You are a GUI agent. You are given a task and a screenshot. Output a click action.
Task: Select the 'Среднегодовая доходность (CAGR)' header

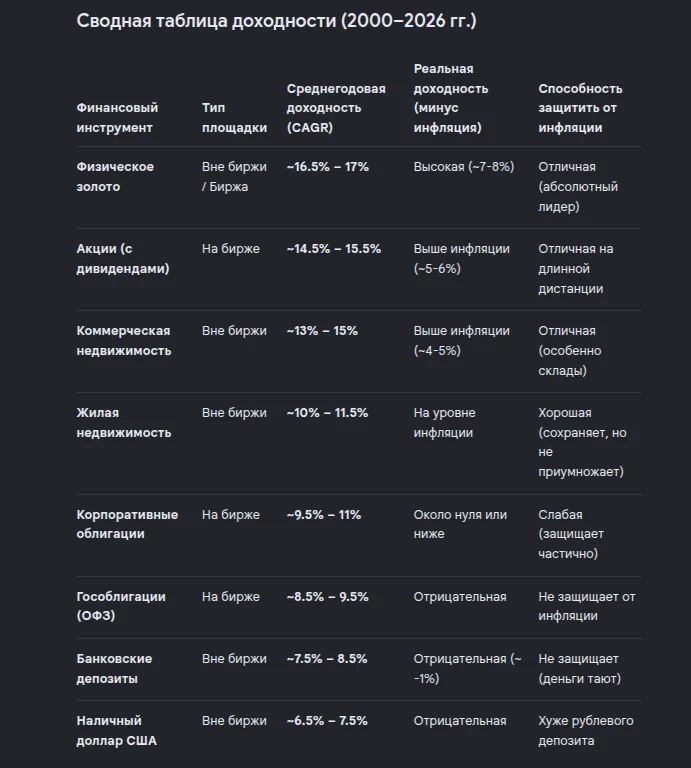[x=336, y=108]
